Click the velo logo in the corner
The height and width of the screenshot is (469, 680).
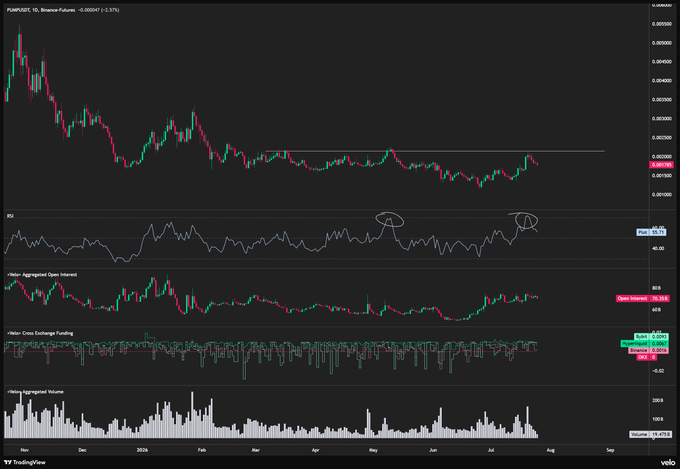(x=668, y=462)
